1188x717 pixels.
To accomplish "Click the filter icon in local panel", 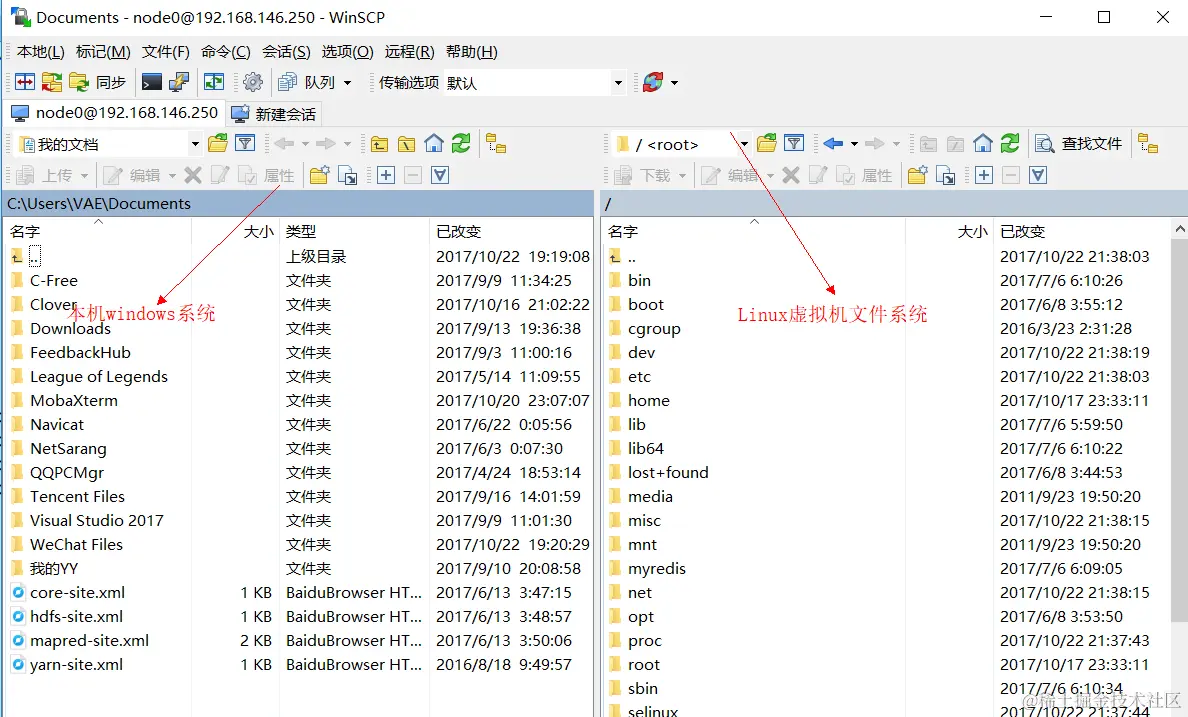I will pos(245,143).
